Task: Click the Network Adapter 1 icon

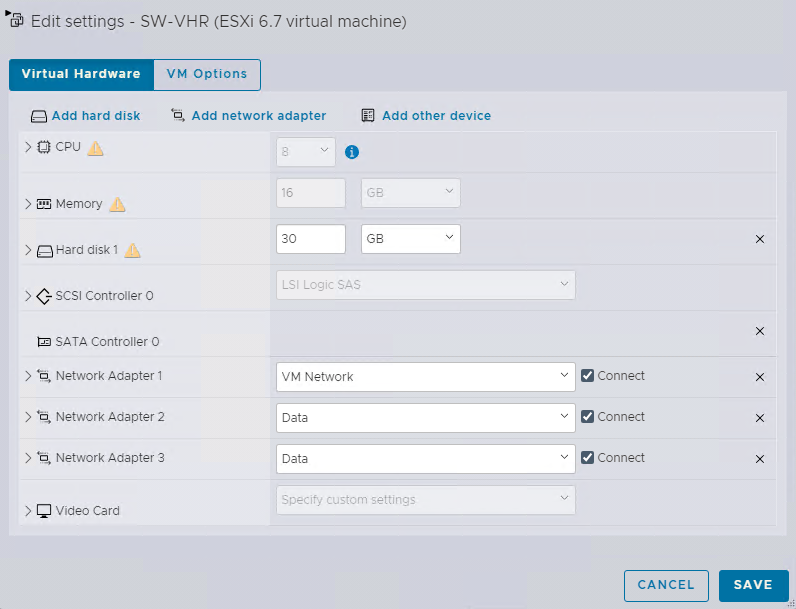Action: coord(44,376)
